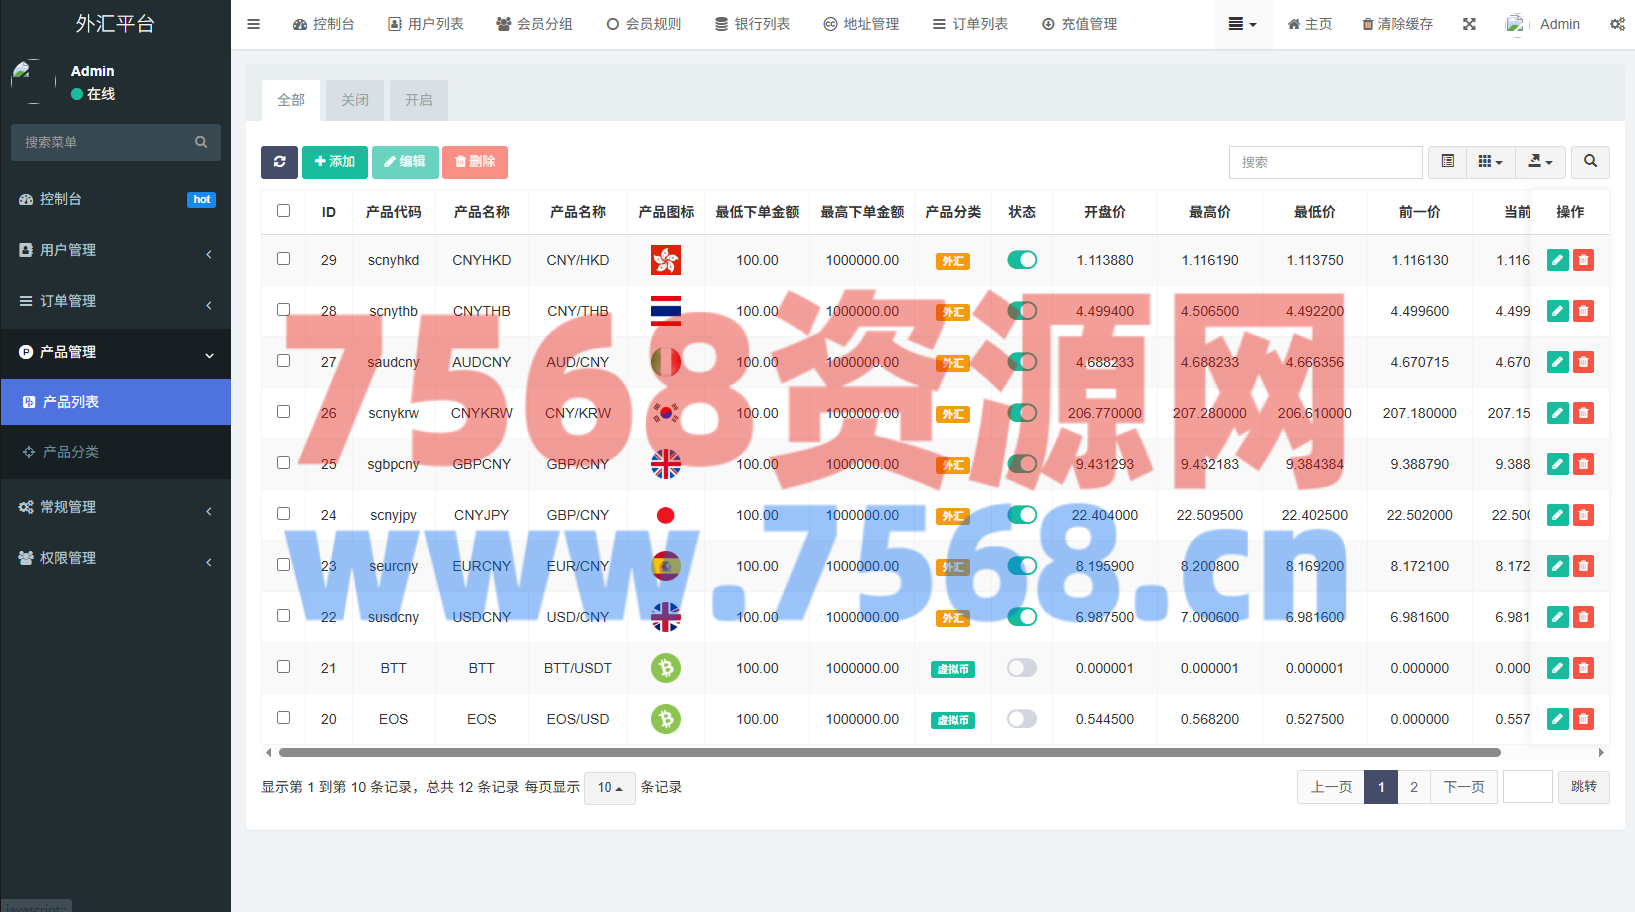This screenshot has width=1635, height=912.
Task: Check the select-all checkbox in the table header
Action: pos(284,211)
